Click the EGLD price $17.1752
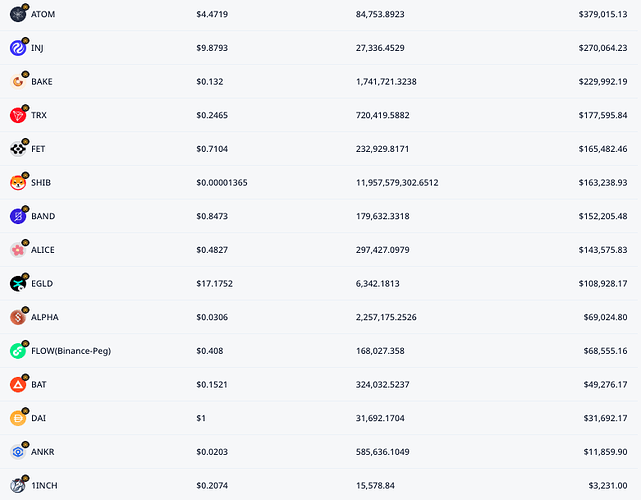 click(214, 284)
